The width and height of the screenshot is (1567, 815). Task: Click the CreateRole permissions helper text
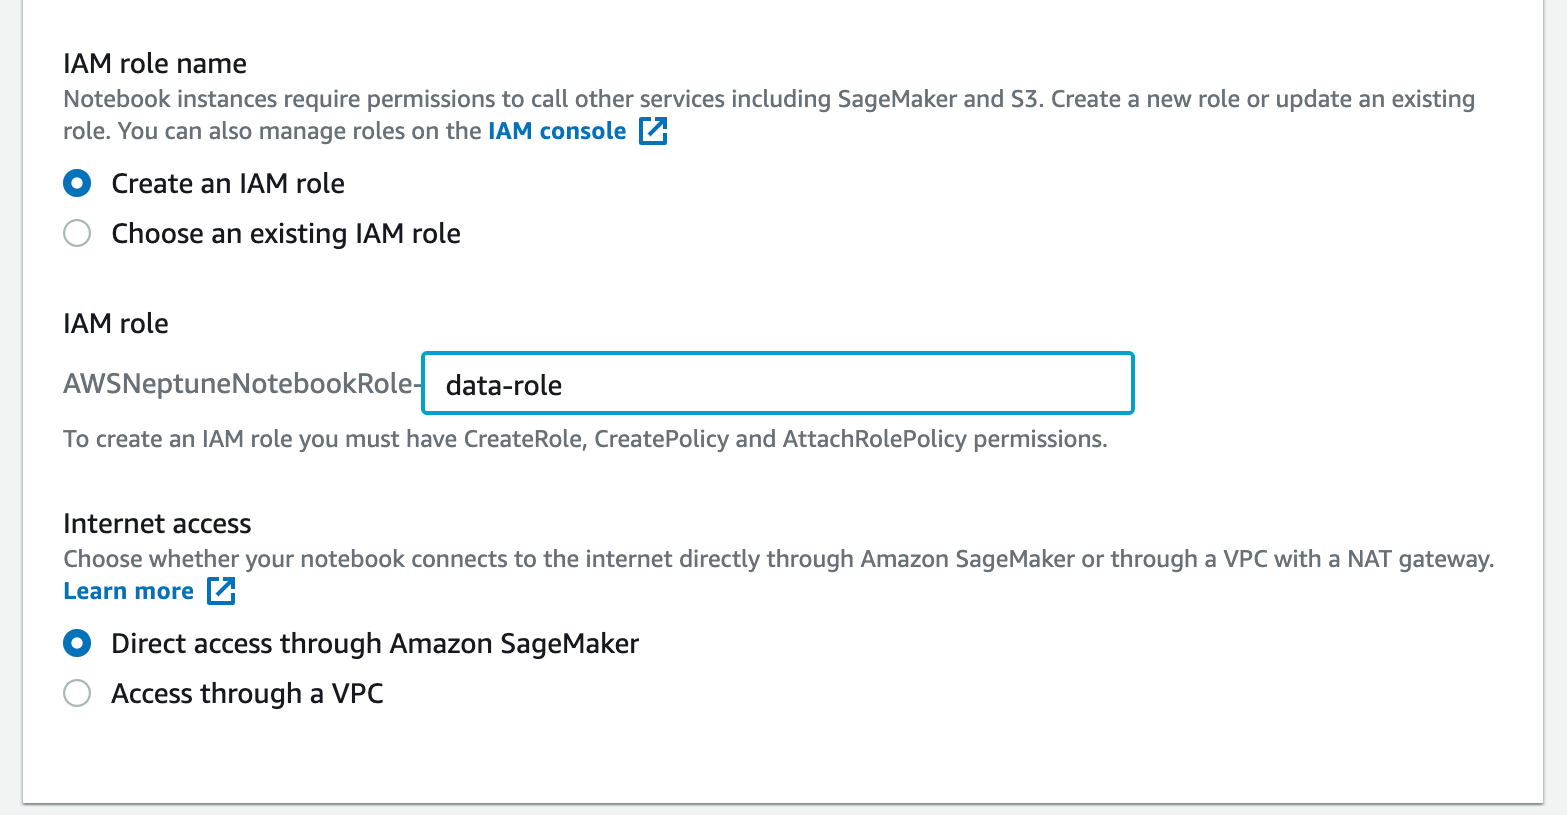pos(585,439)
